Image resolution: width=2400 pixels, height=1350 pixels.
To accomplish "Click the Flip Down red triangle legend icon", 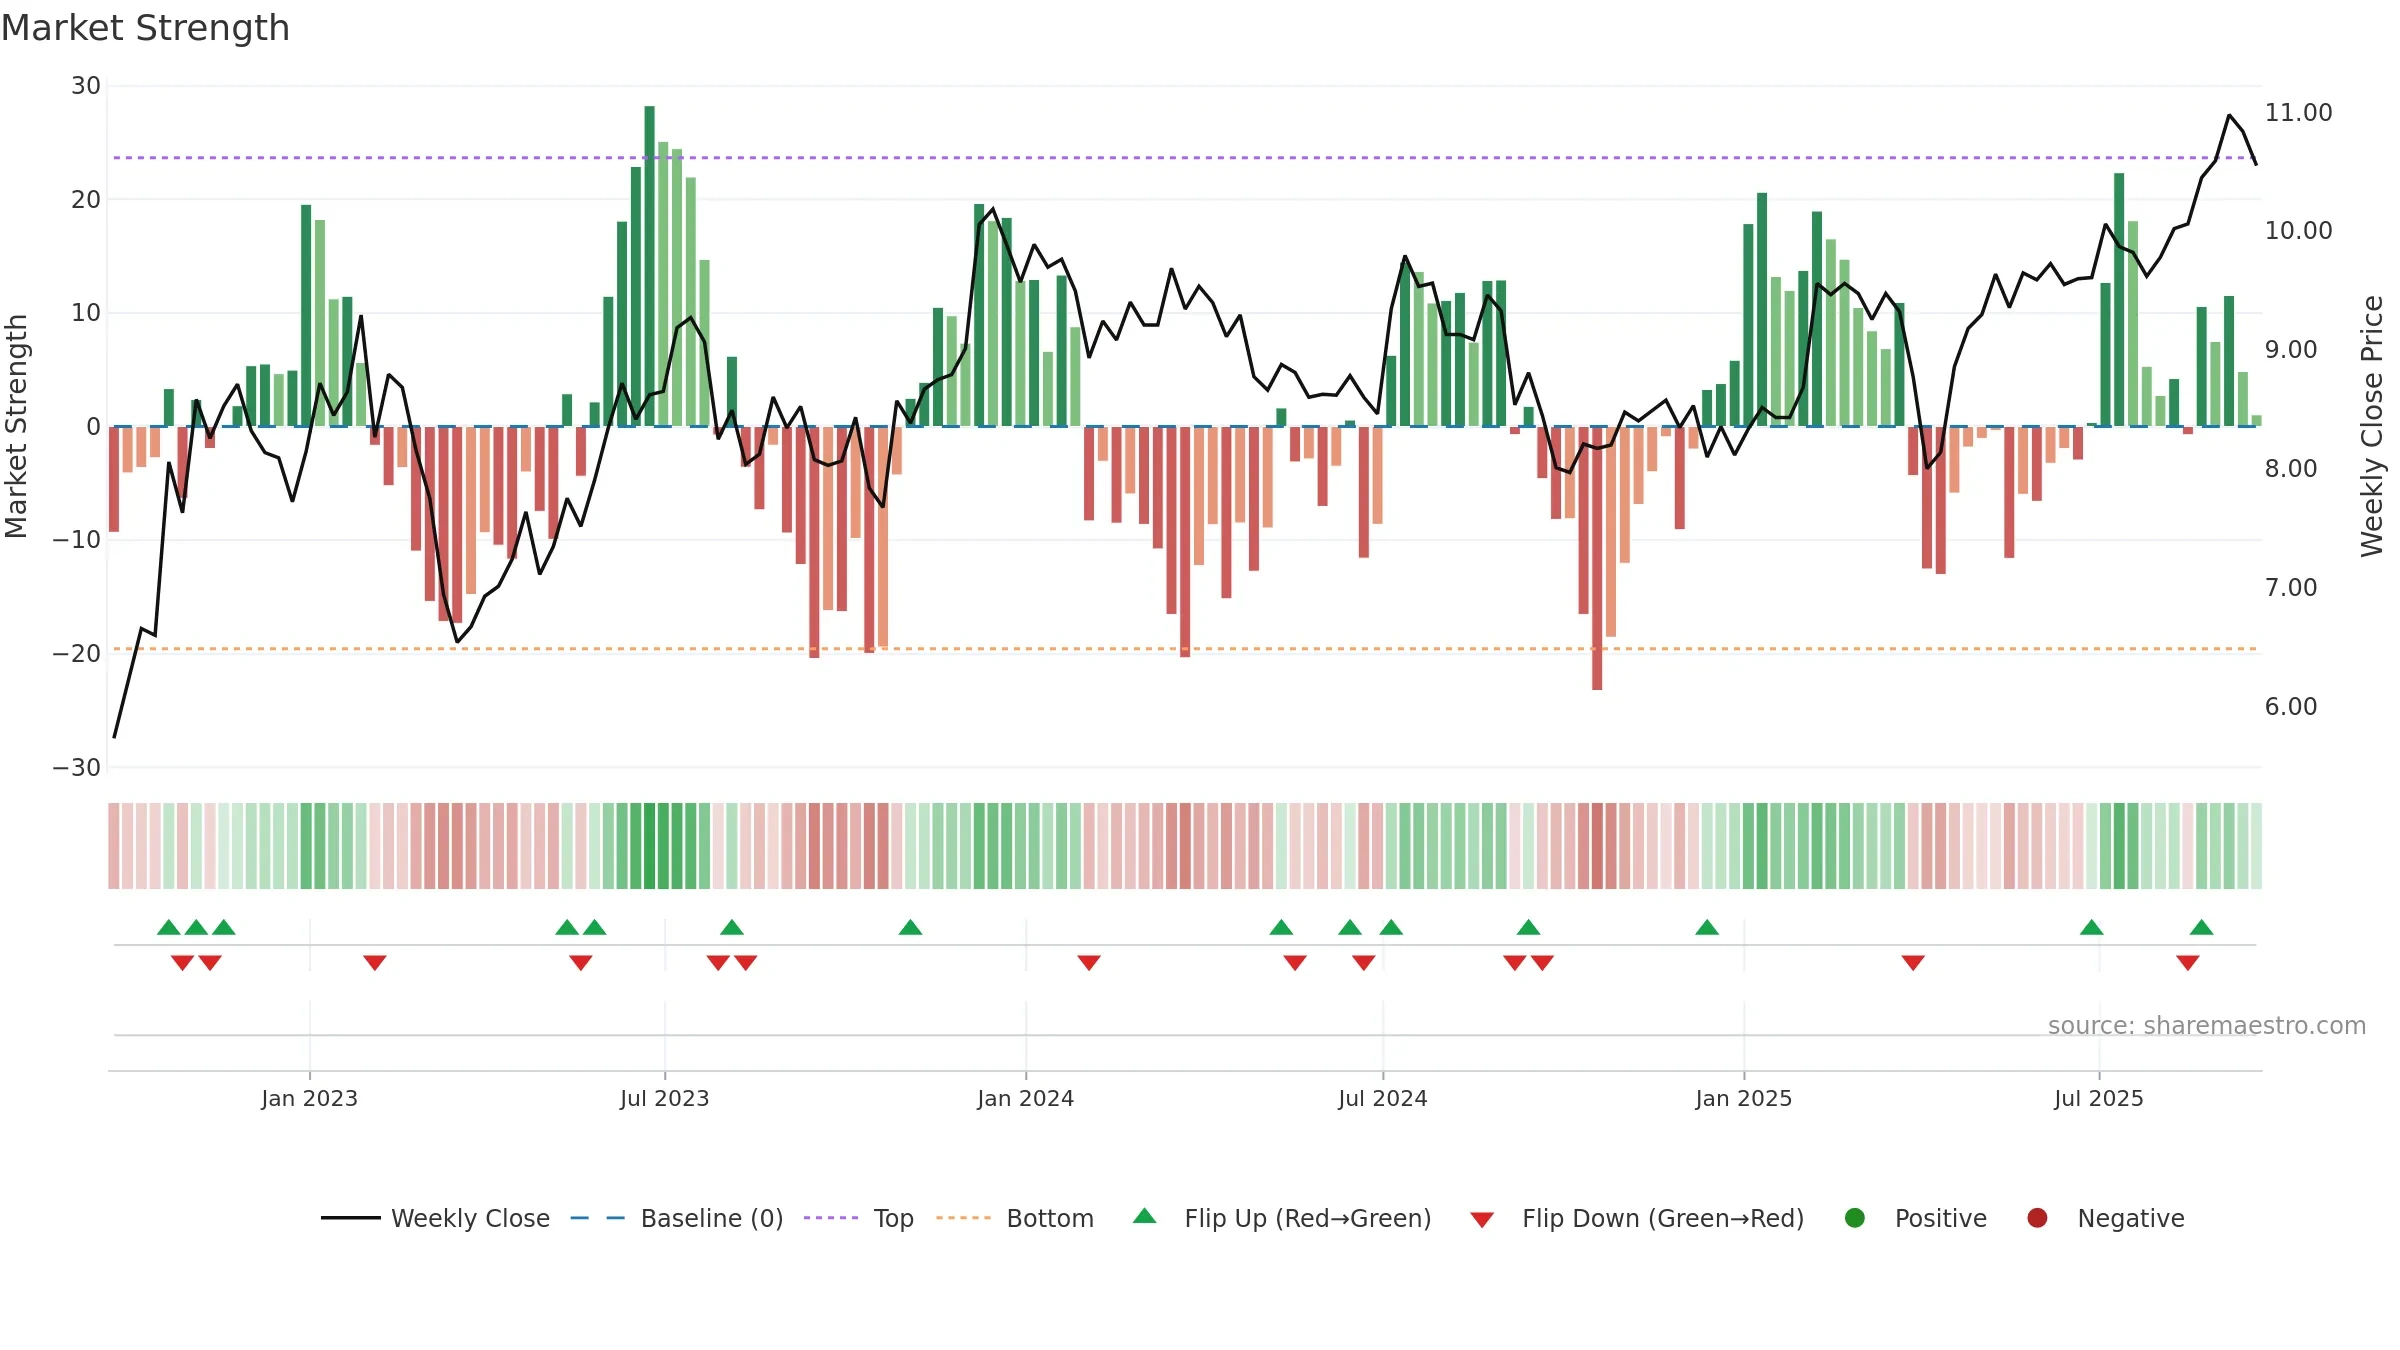I will pos(1482,1220).
